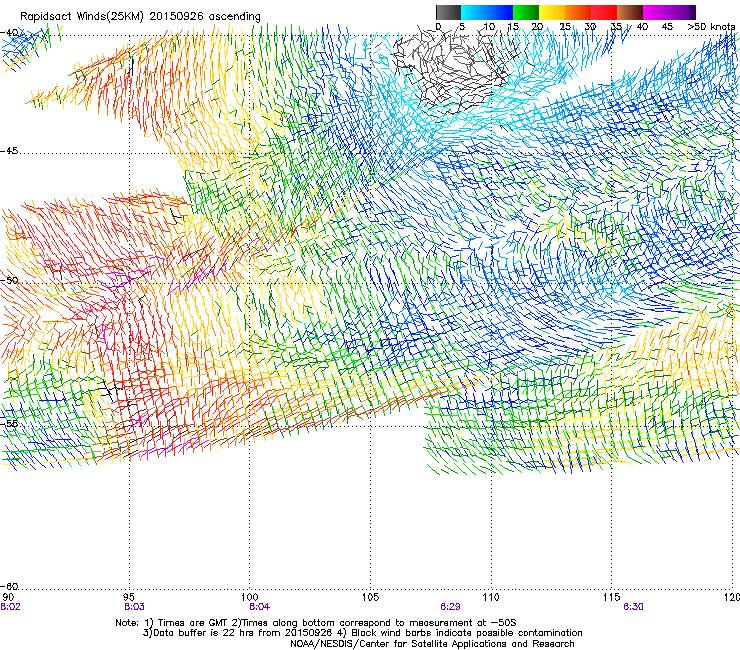Screen dimensions: 740x650
Task: Click the note line about data buffer
Action: click(362, 633)
